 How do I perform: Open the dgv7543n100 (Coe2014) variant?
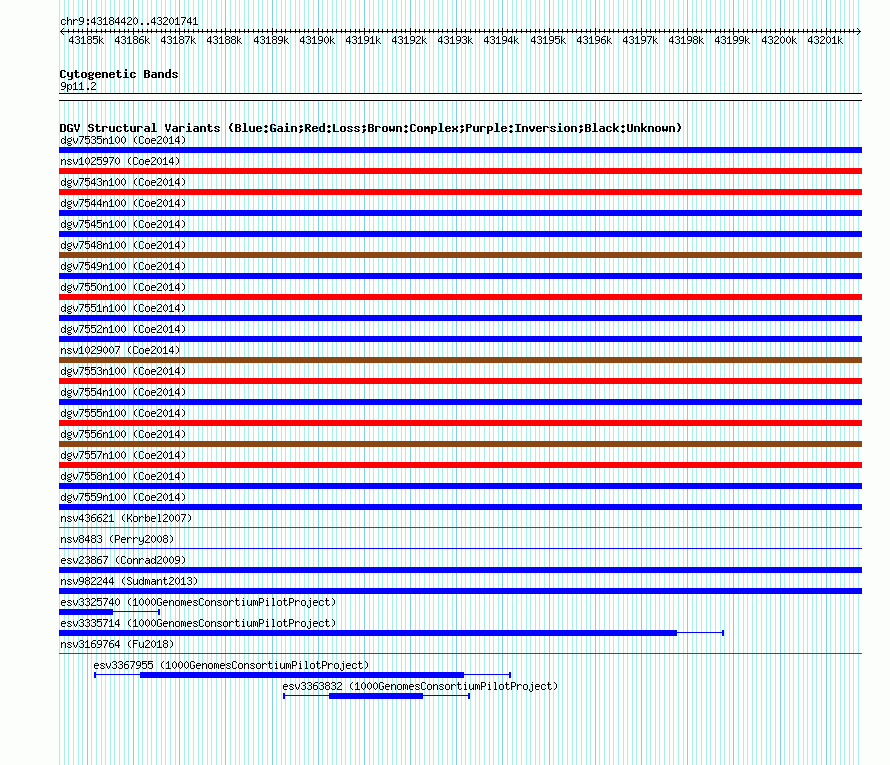click(x=123, y=182)
